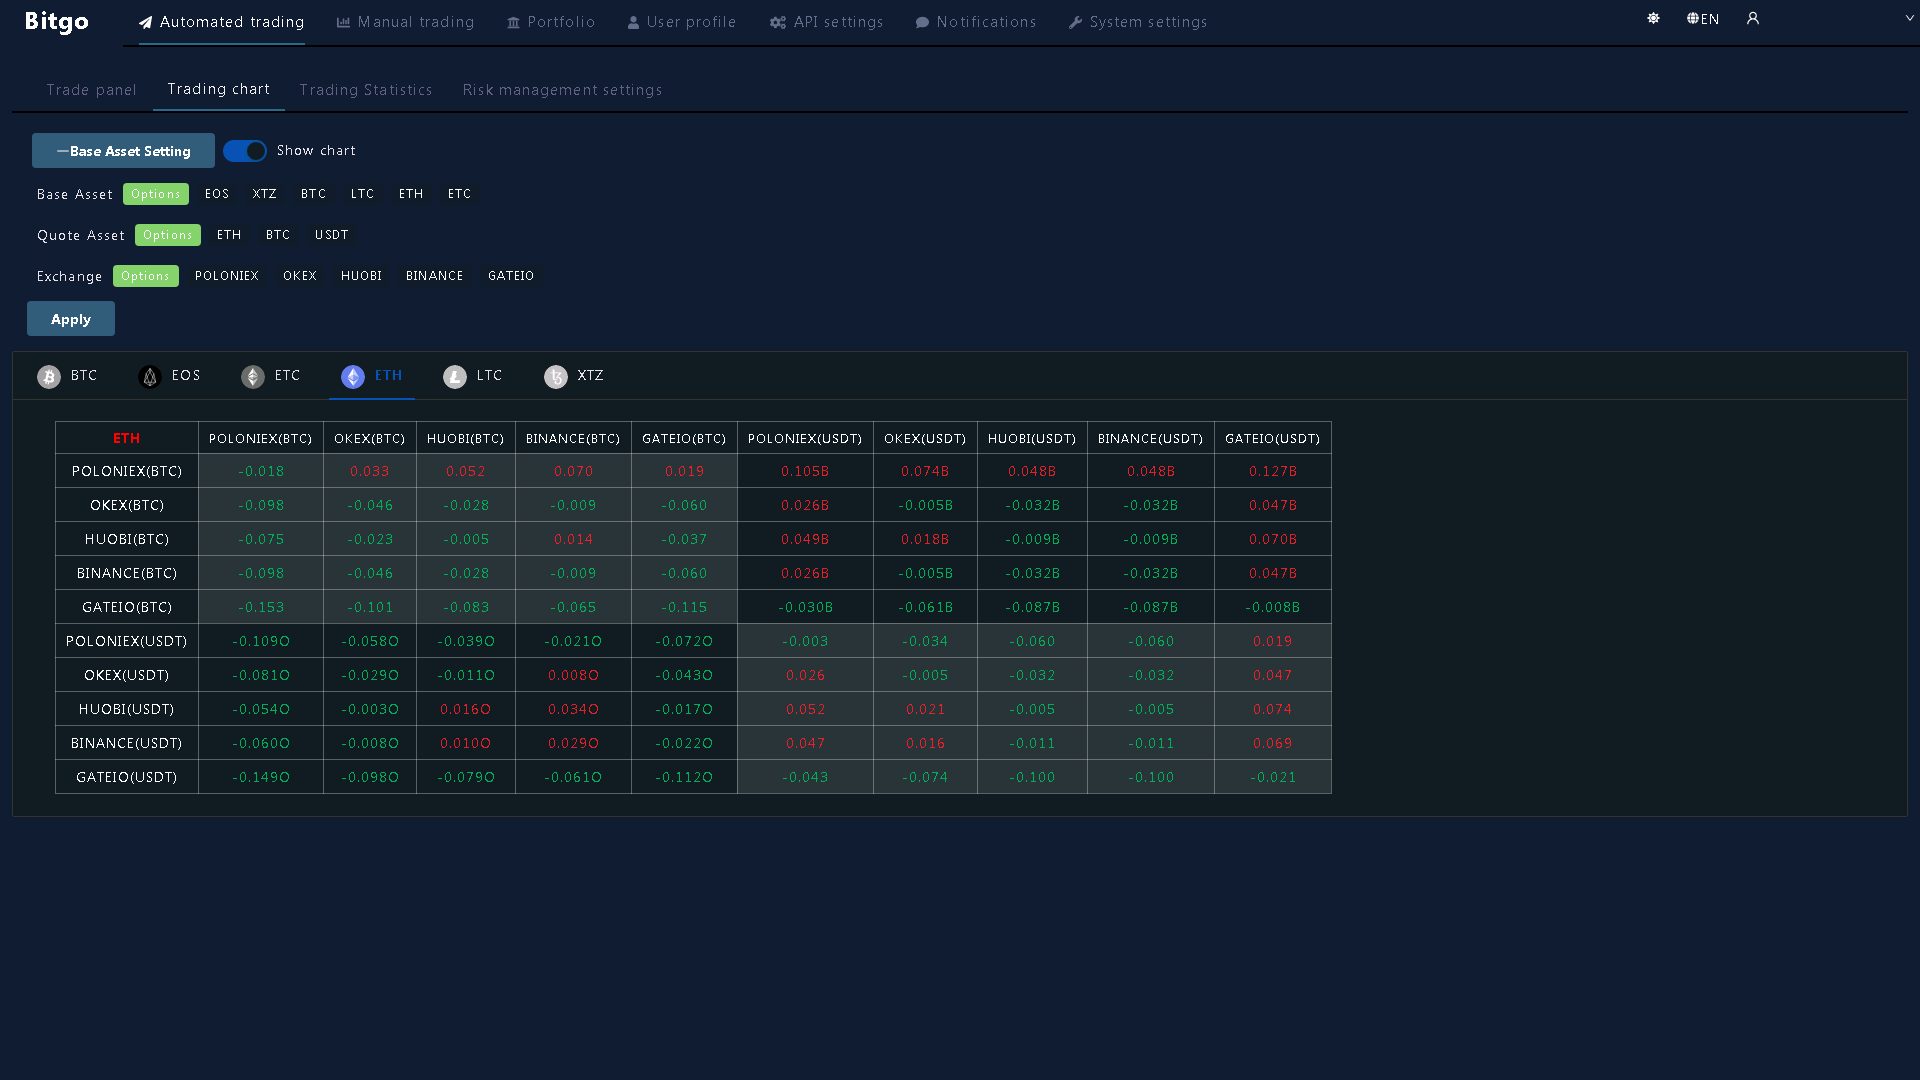Toggle ETH base asset option
This screenshot has width=1920, height=1080.
(411, 194)
